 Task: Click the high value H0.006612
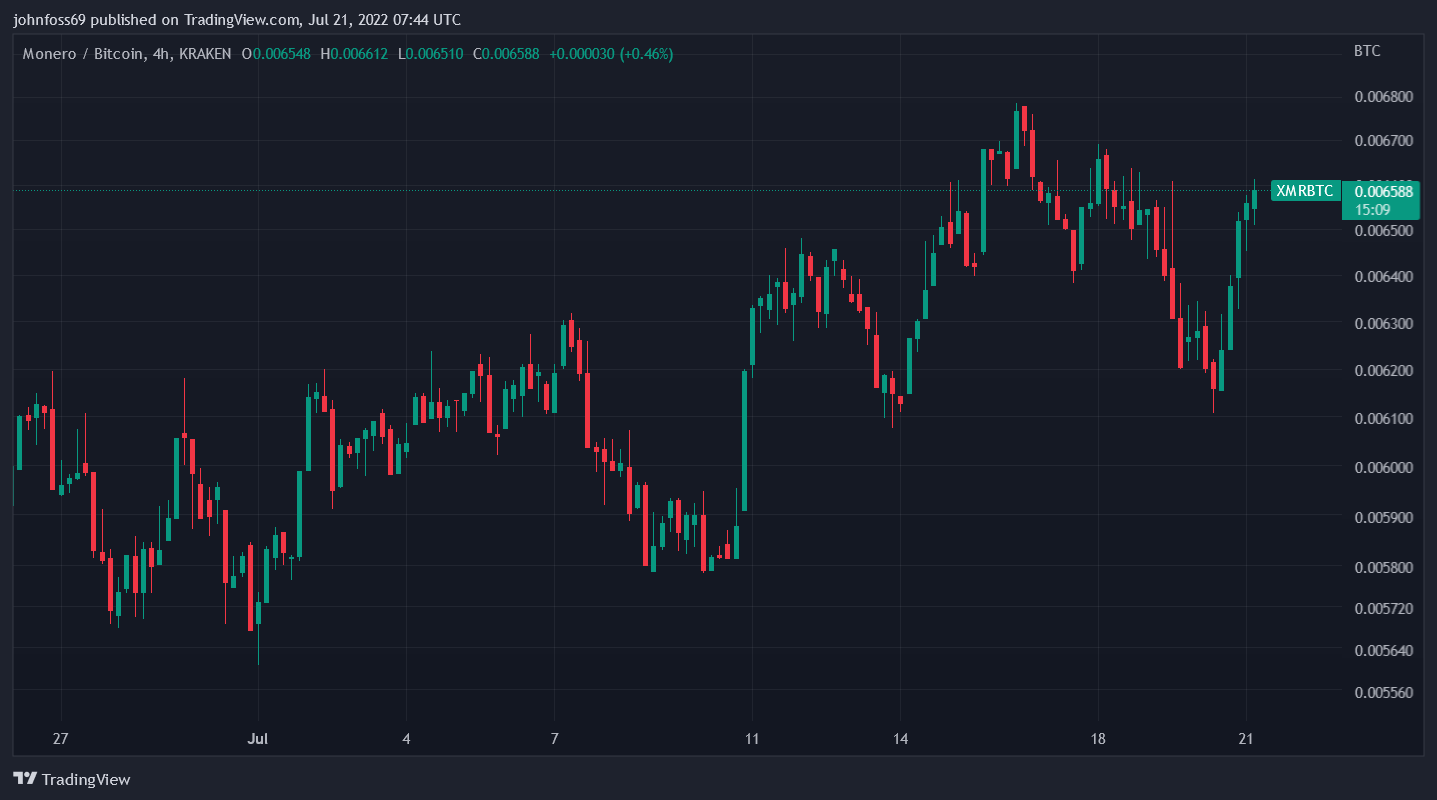click(355, 53)
